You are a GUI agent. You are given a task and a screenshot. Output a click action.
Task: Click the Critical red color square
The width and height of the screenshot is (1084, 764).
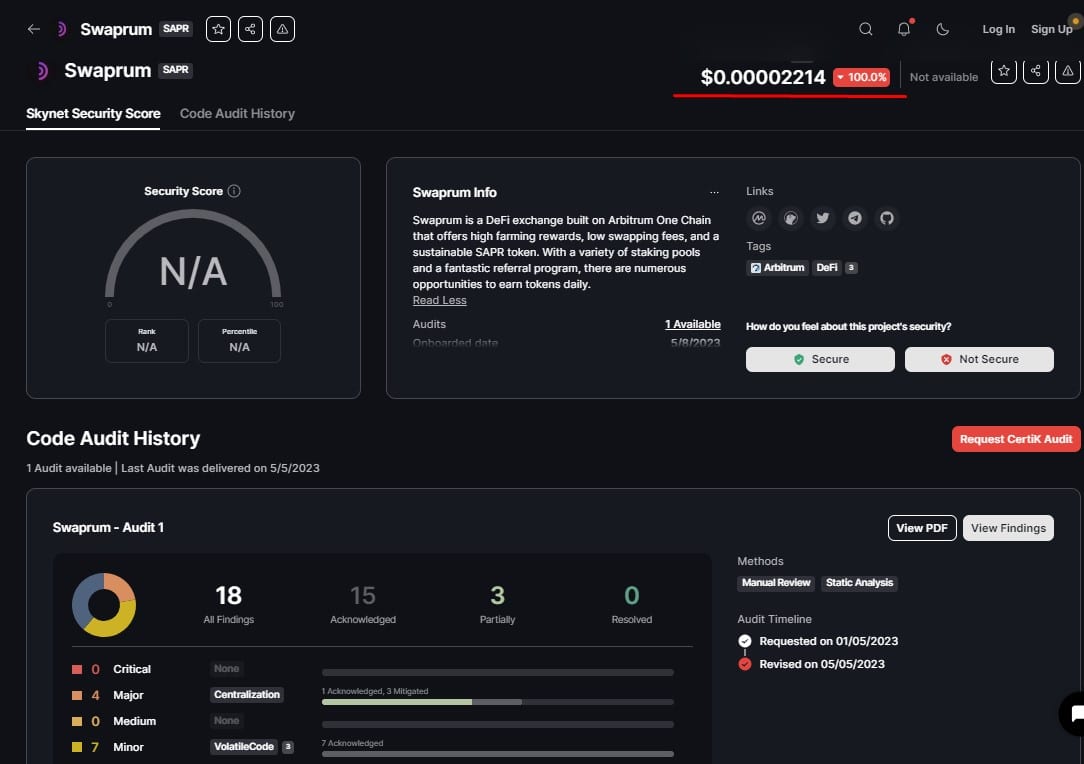(77, 669)
